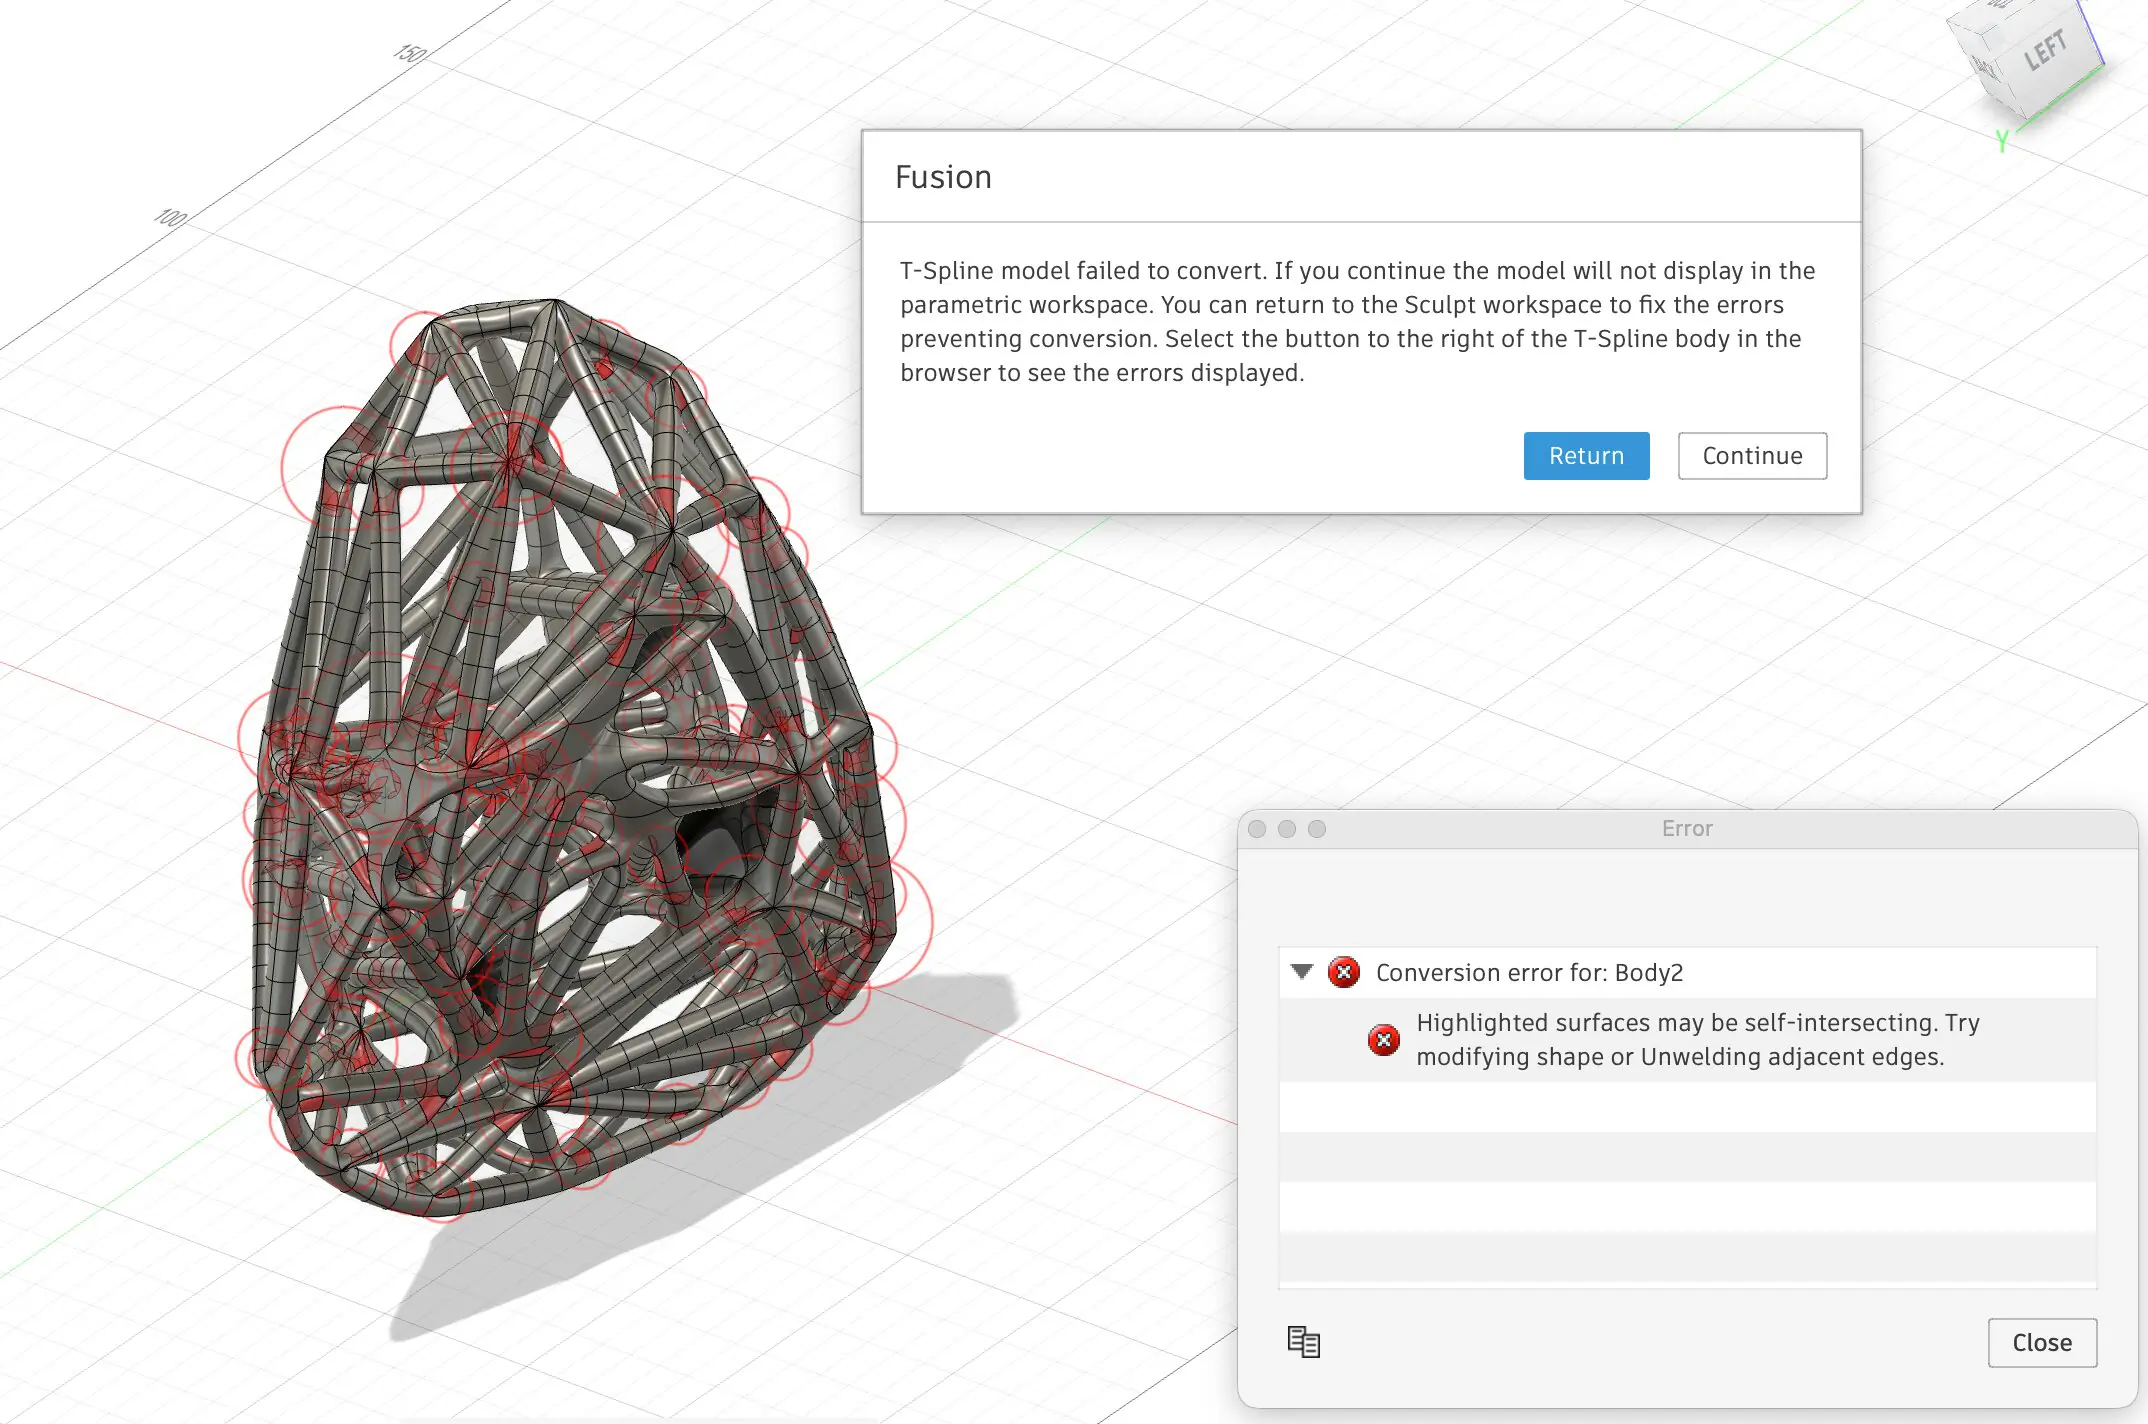Click red error icon beside Body2 entry
This screenshot has height=1424, width=2148.
(x=1343, y=972)
